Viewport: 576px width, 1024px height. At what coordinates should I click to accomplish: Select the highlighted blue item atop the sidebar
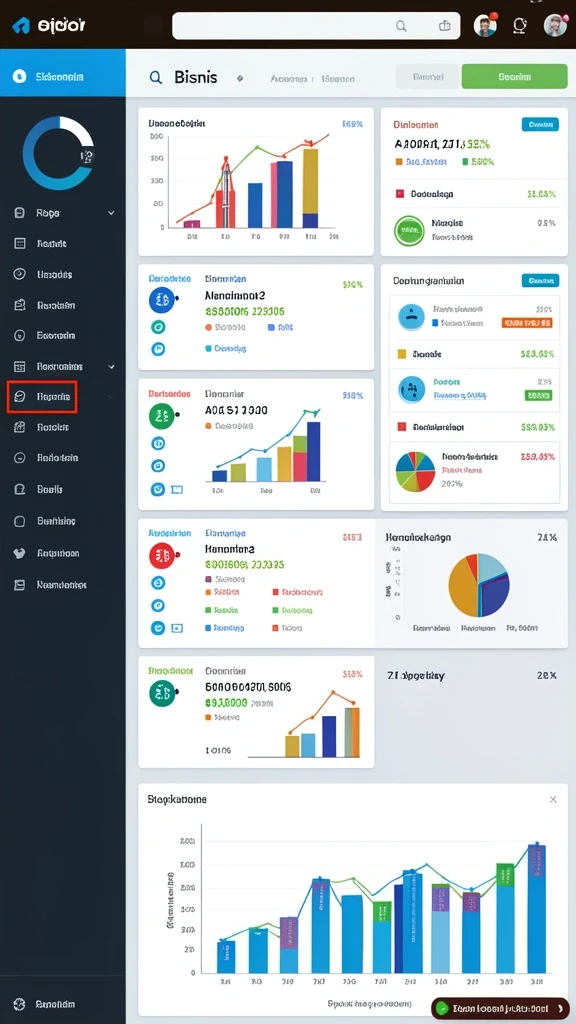coord(63,76)
